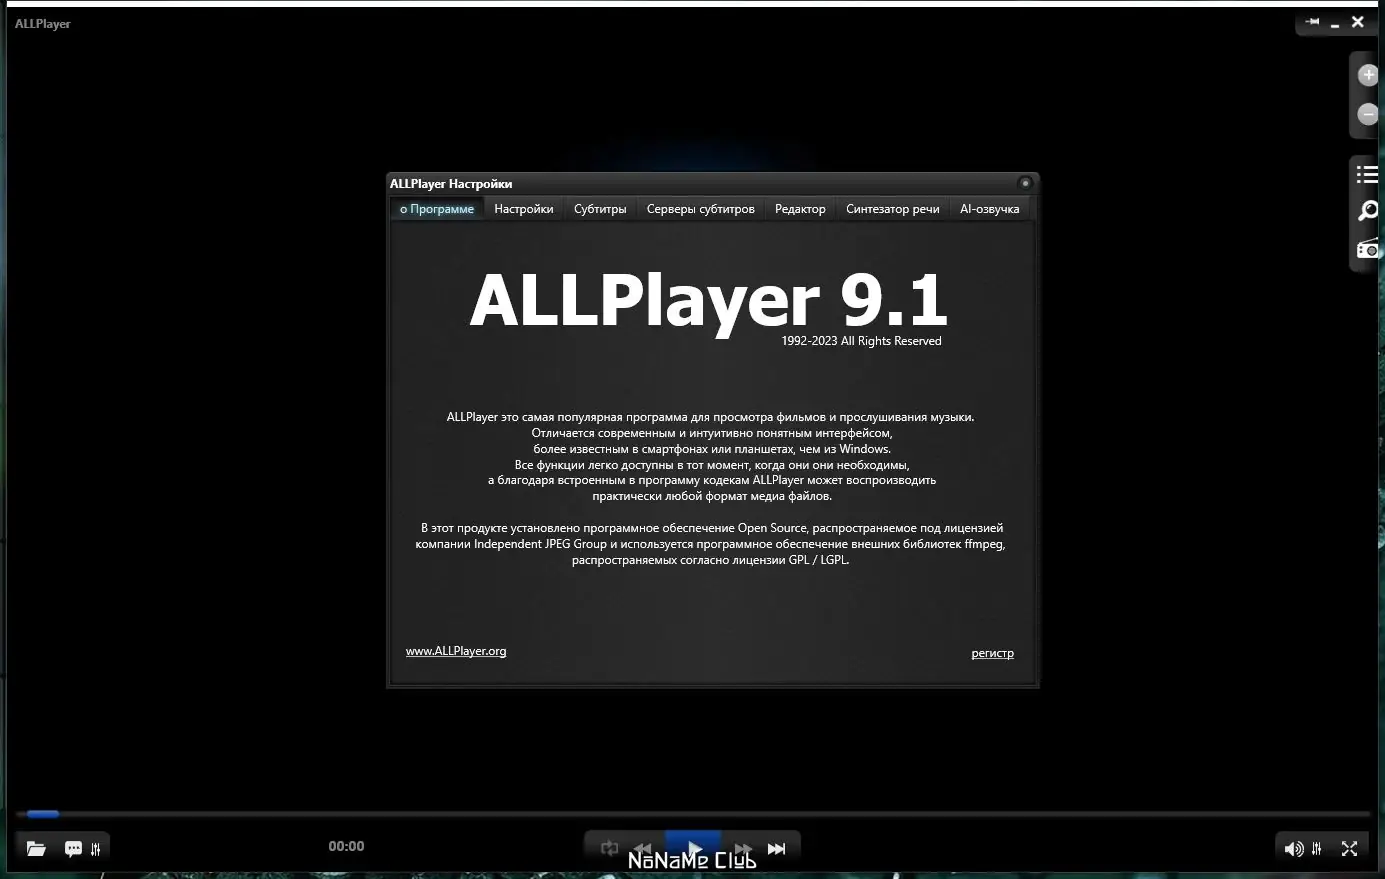Screen dimensions: 1385x879
Task: Close the ALLPlayer main window
Action: click(x=1357, y=22)
